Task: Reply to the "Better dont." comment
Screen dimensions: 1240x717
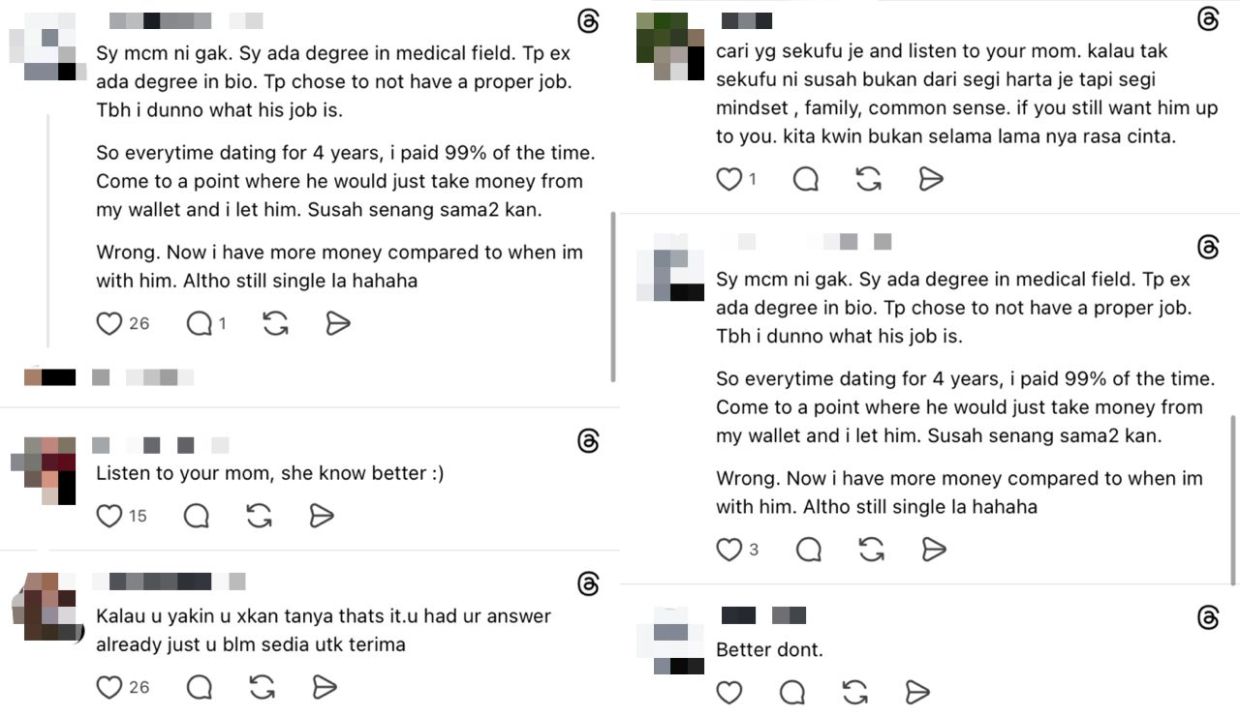Action: pyautogui.click(x=793, y=692)
